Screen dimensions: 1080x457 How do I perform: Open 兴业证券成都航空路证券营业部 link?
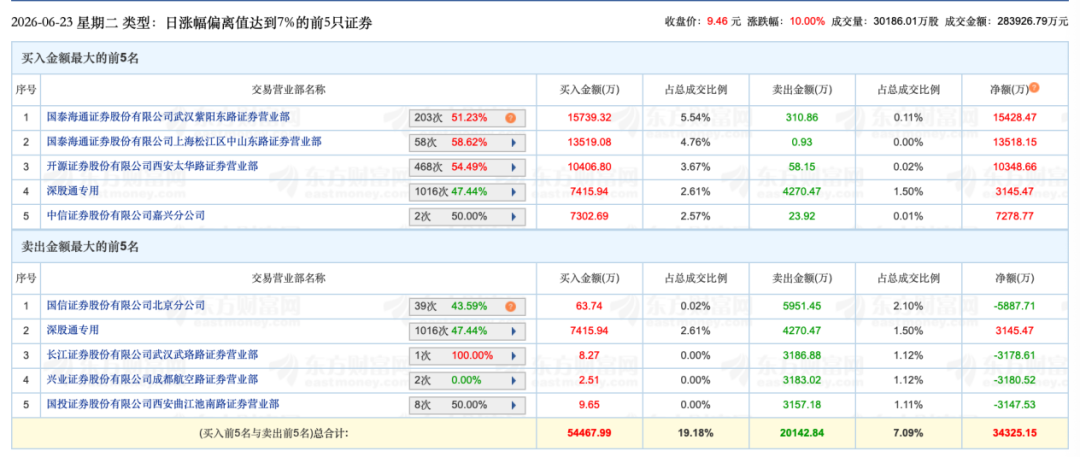coord(152,378)
